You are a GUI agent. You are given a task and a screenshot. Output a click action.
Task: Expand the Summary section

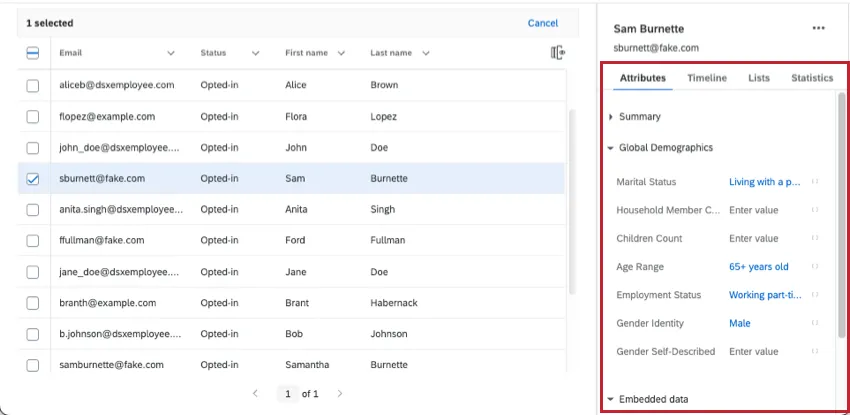coord(611,117)
